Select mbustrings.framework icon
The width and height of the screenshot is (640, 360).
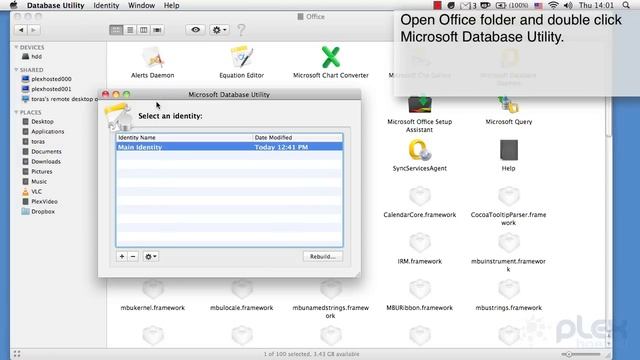tap(509, 289)
